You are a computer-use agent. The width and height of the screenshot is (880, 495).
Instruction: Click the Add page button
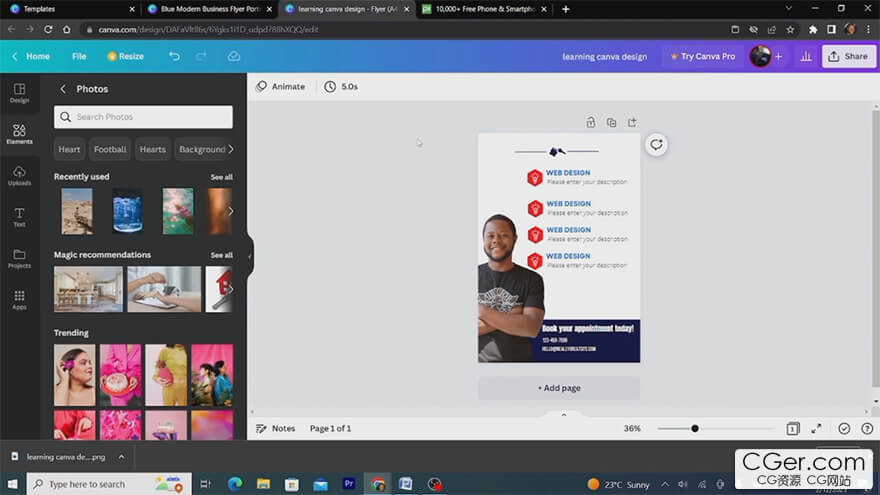coord(558,388)
